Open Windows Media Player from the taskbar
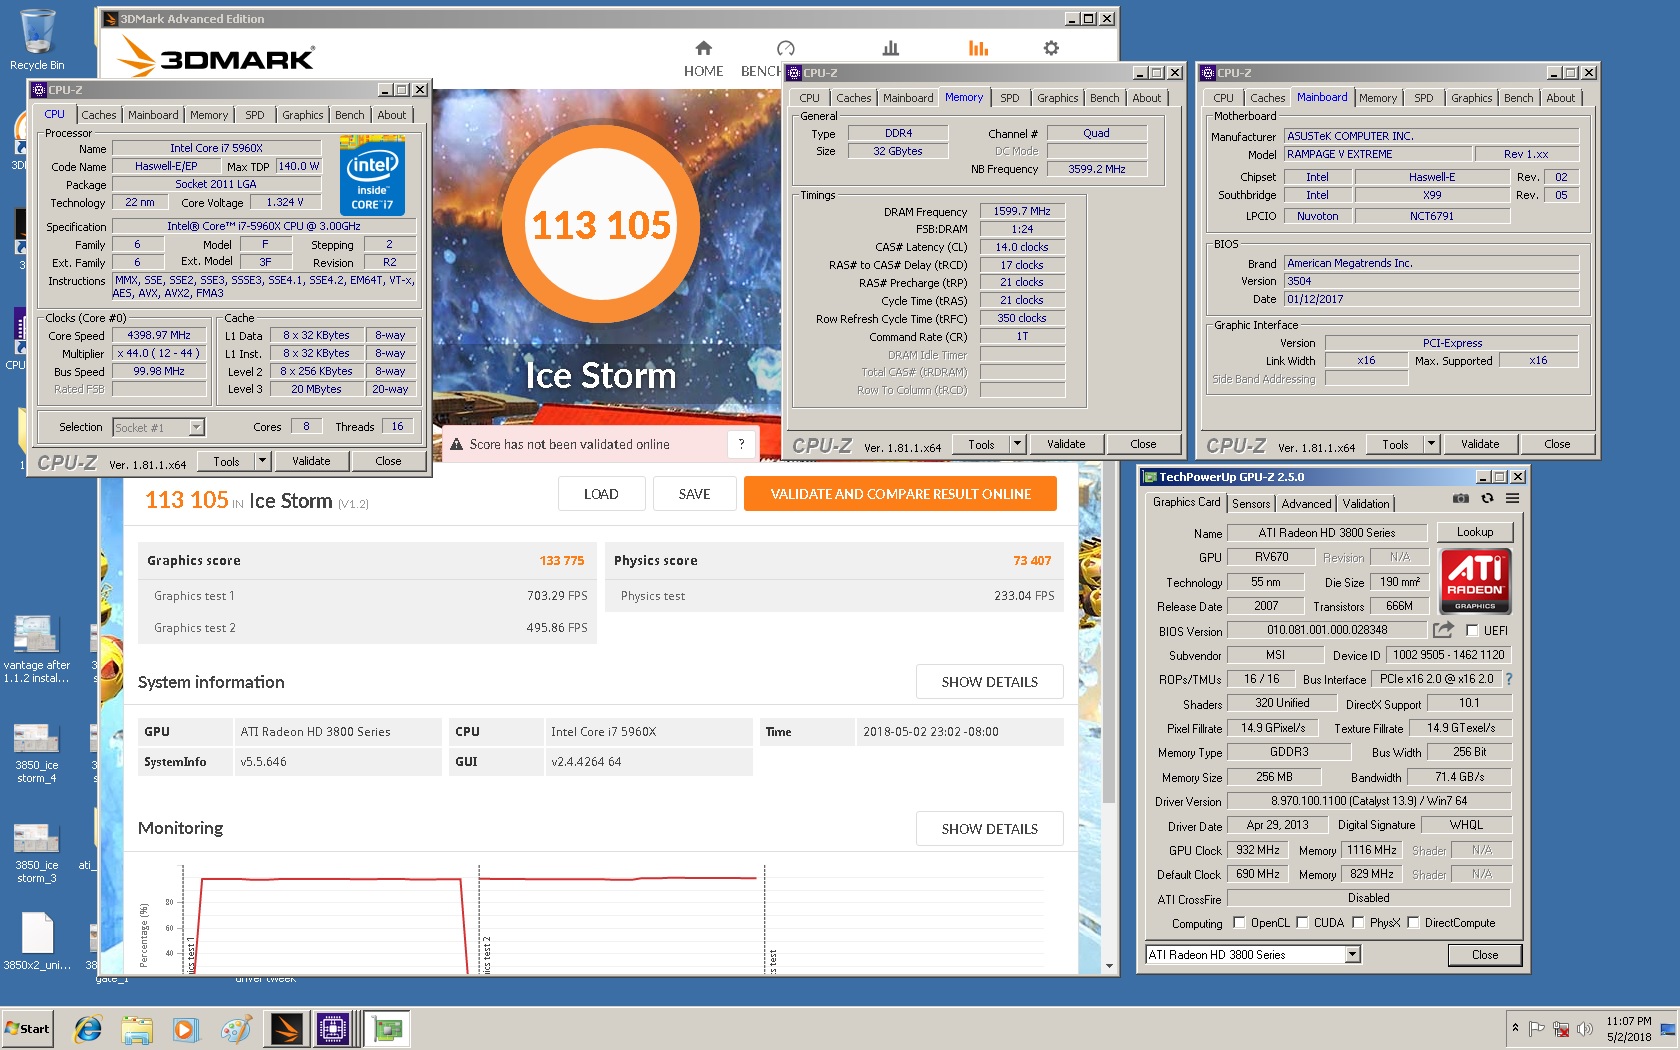1680x1050 pixels. click(185, 1029)
